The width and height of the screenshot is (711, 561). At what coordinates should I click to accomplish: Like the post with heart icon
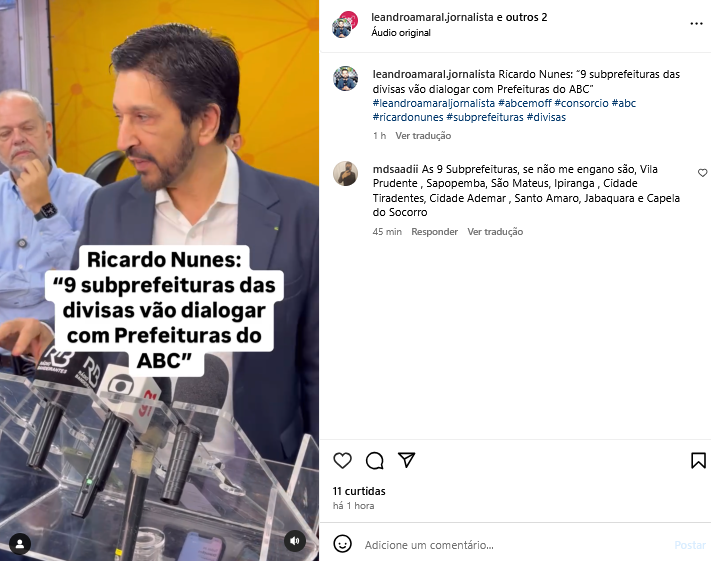click(342, 460)
